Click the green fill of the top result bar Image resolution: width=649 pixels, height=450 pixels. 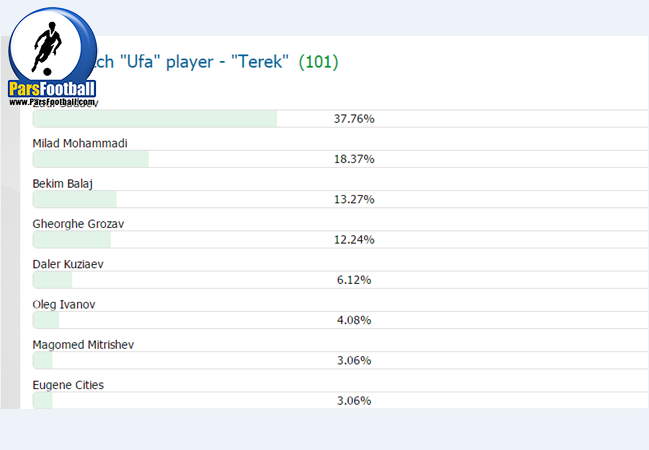tap(155, 119)
